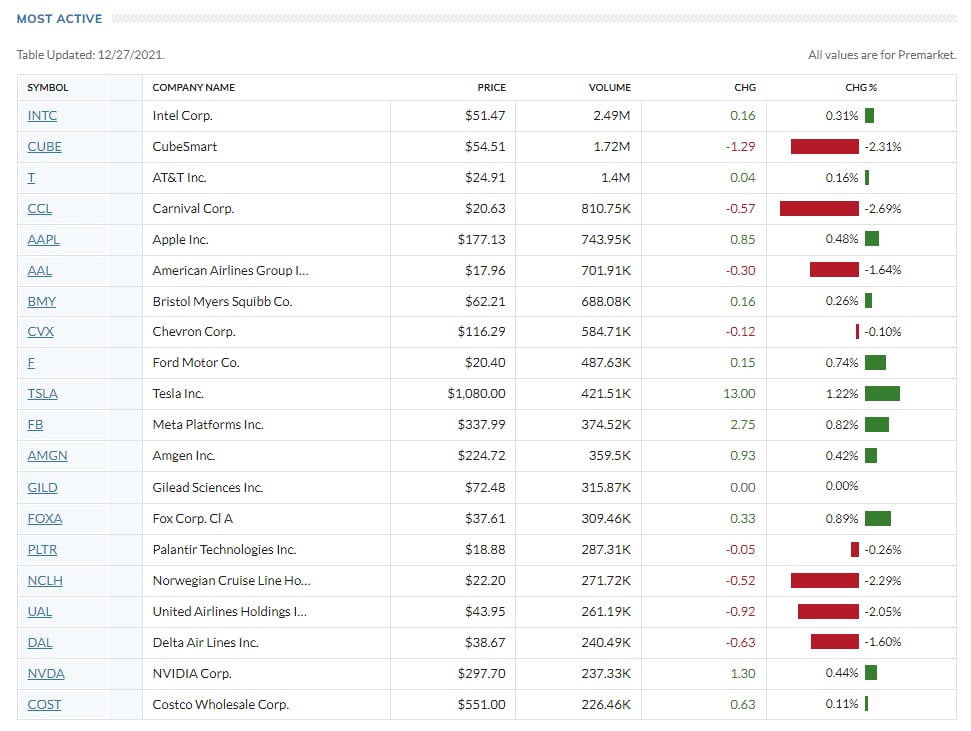Select the Carnival Corp. red change bar
This screenshot has height=731, width=971.
819,209
